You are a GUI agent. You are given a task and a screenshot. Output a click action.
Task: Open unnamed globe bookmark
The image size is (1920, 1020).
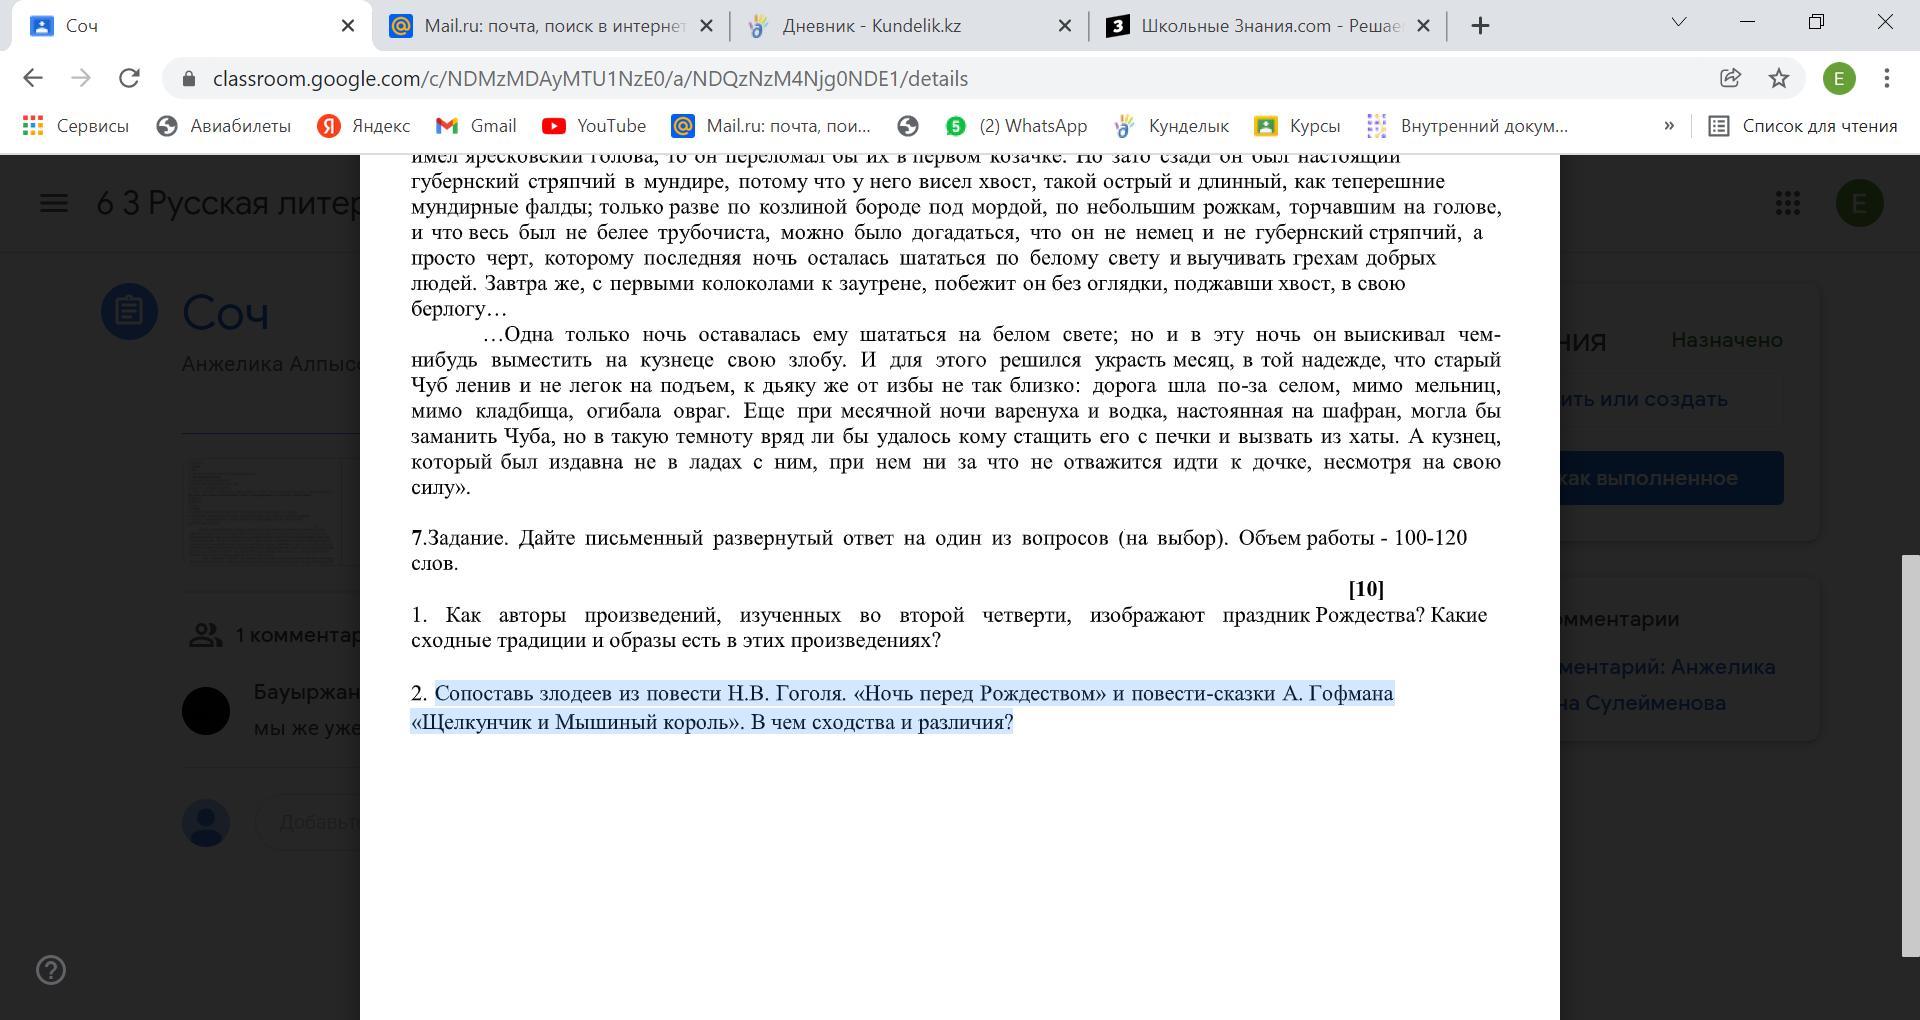pyautogui.click(x=908, y=126)
